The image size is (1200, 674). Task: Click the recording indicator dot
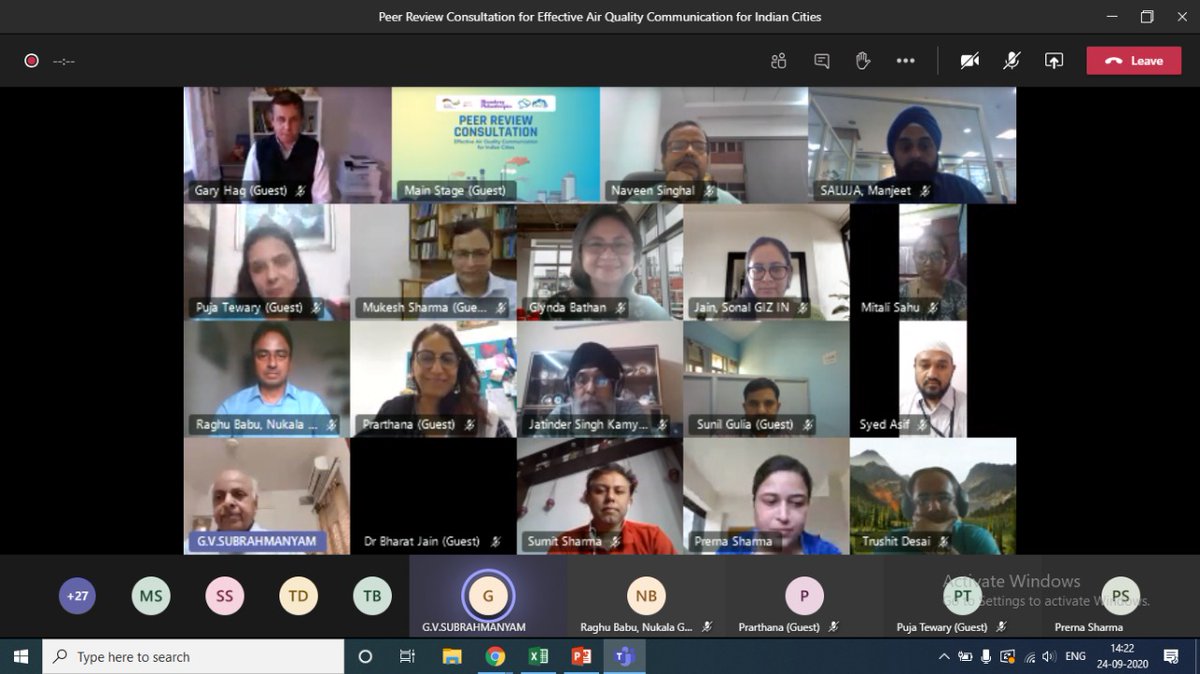pos(31,61)
